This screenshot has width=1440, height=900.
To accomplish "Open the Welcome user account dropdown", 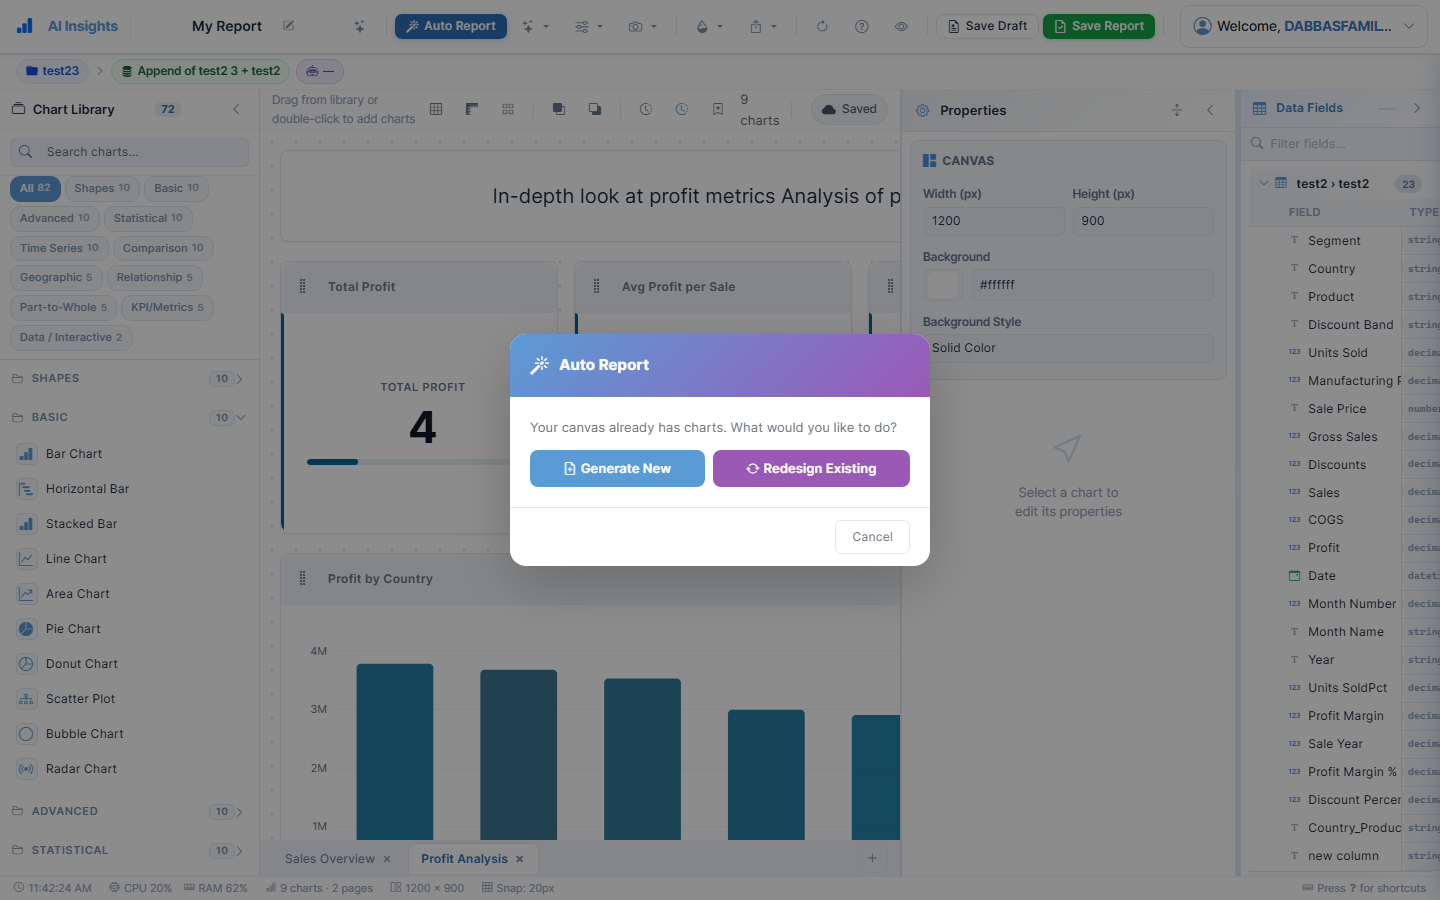I will [x=1304, y=27].
